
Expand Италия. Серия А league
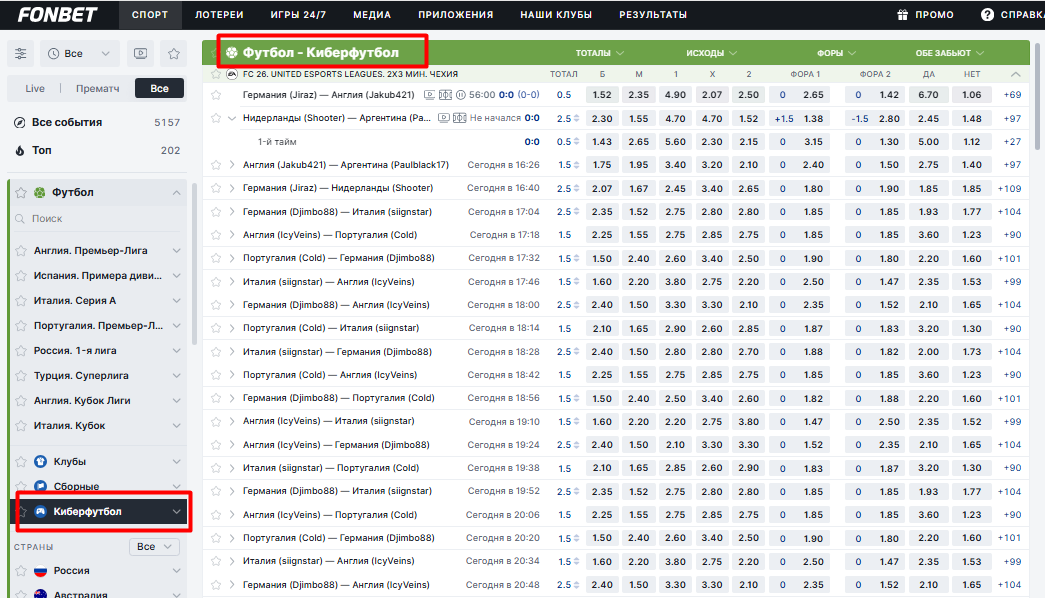click(177, 301)
